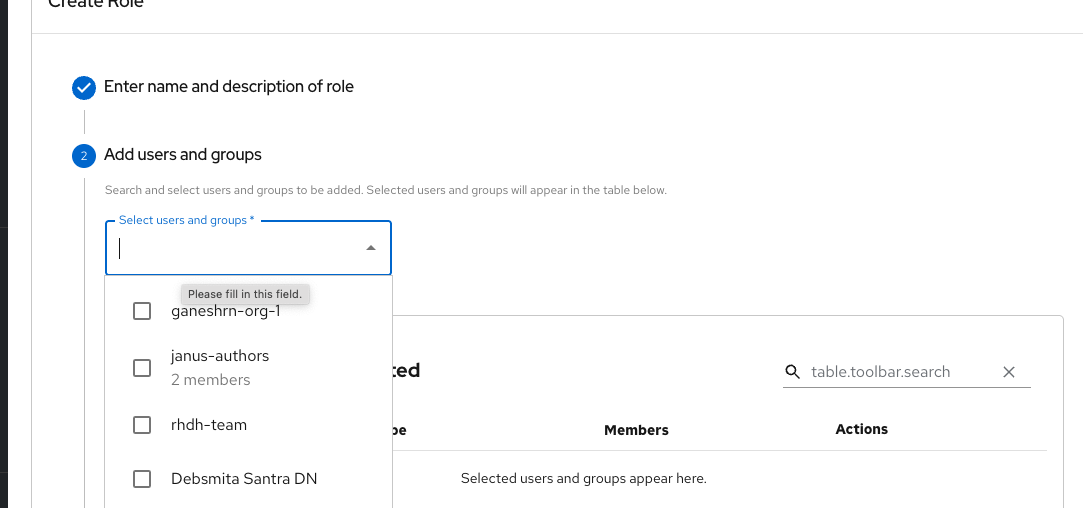Open the 'Enter name and description of role' step

tap(229, 87)
